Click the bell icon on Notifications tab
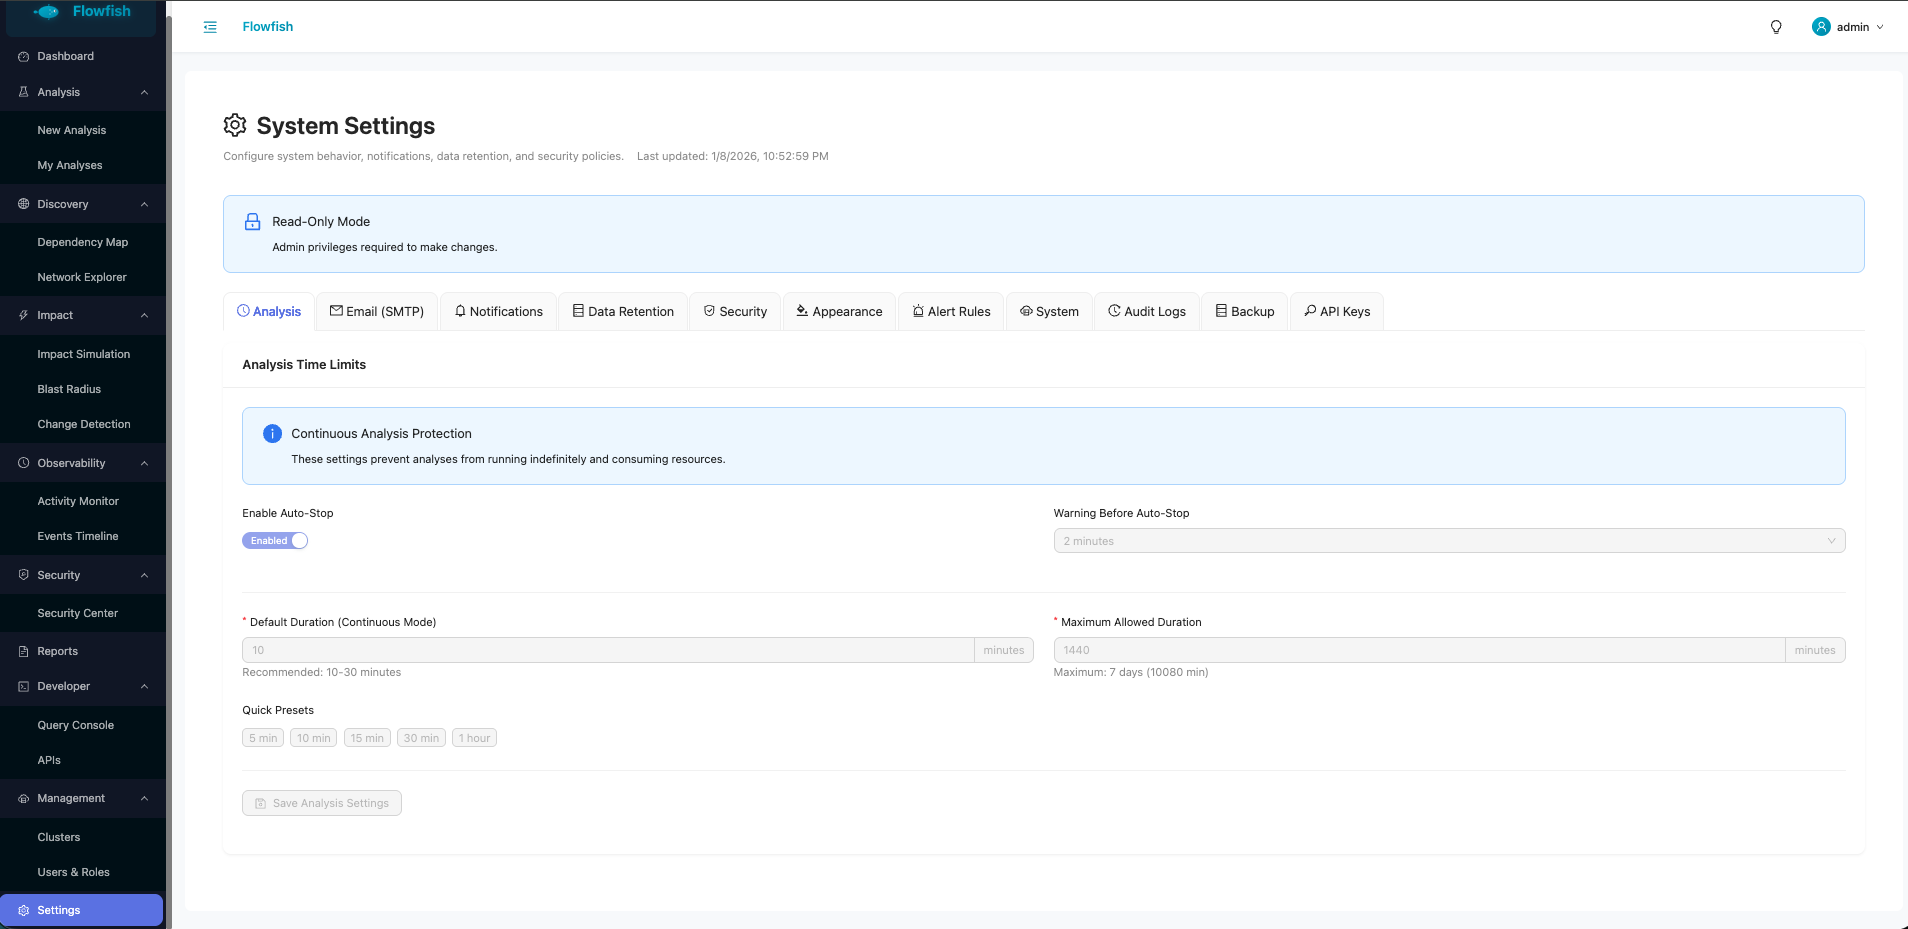1908x929 pixels. coord(460,311)
